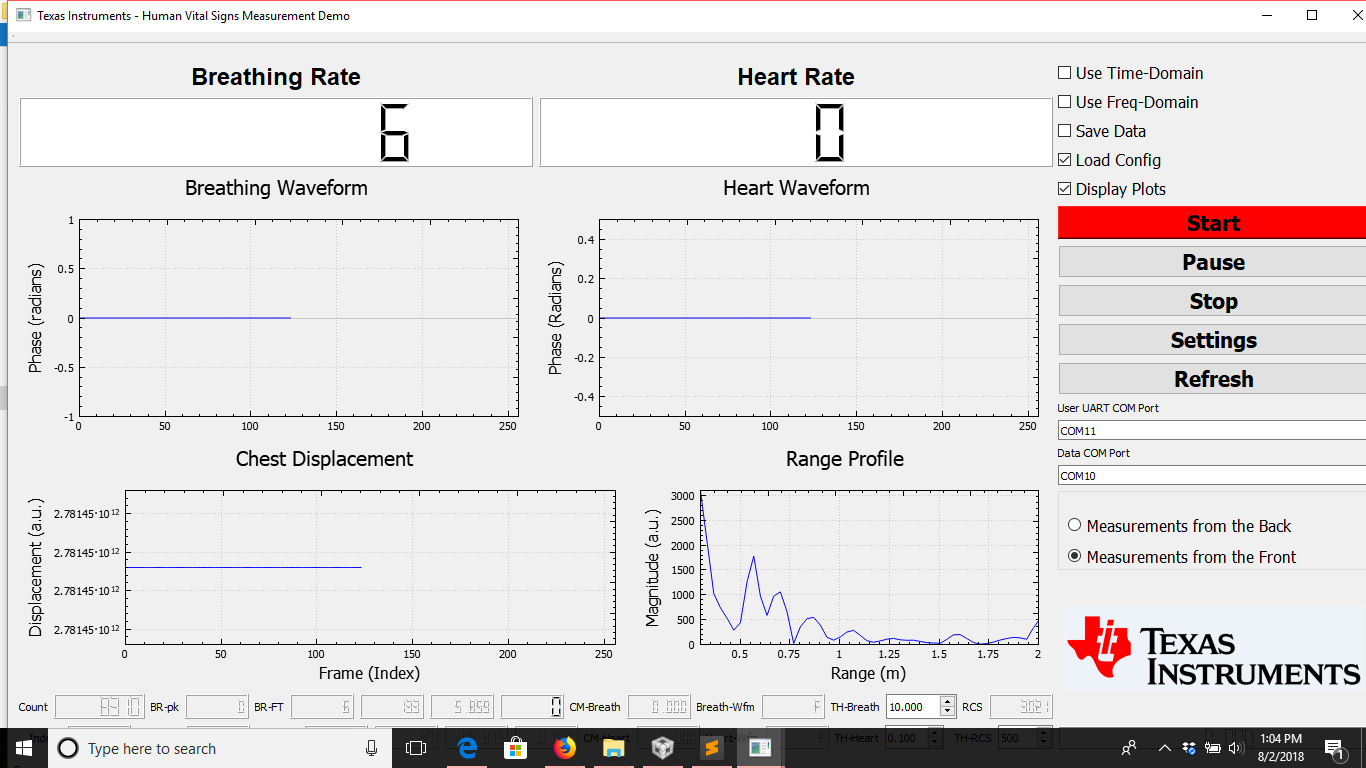Click inside the Breathing Waveform plot
Image resolution: width=1366 pixels, height=768 pixels.
pos(298,318)
